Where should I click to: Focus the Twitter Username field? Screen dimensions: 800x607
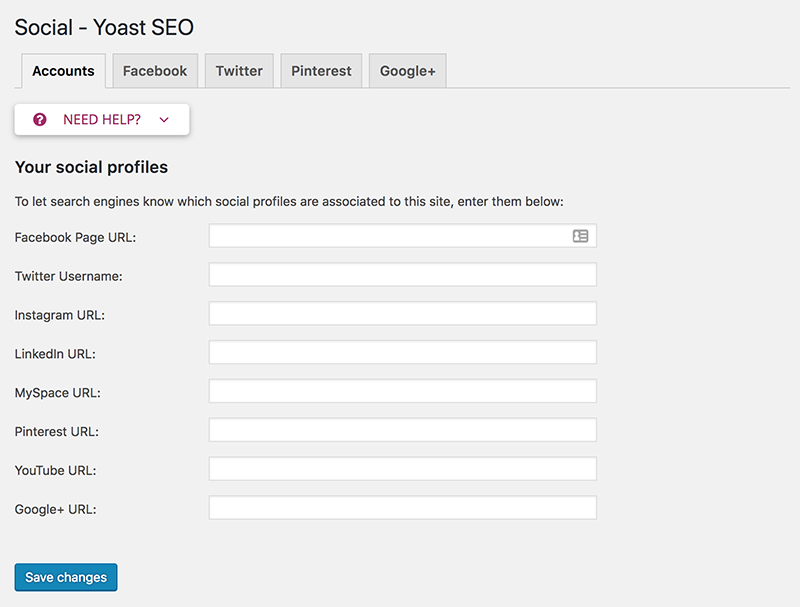[403, 274]
